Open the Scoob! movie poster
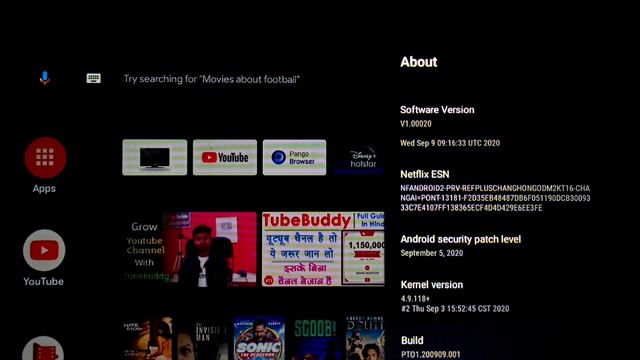The width and height of the screenshot is (640, 360). pyautogui.click(x=315, y=338)
